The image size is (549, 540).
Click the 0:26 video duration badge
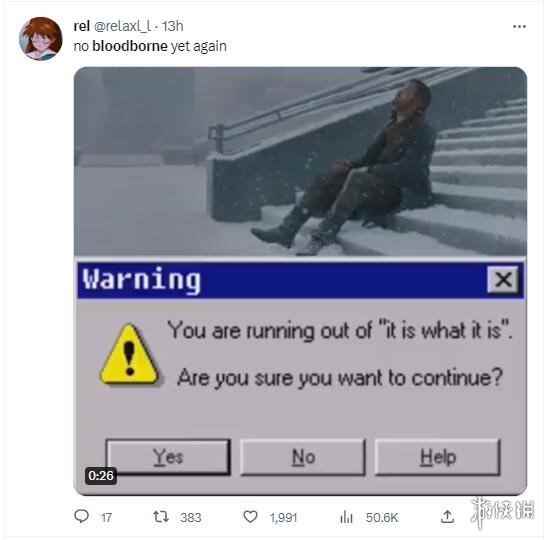pos(101,476)
